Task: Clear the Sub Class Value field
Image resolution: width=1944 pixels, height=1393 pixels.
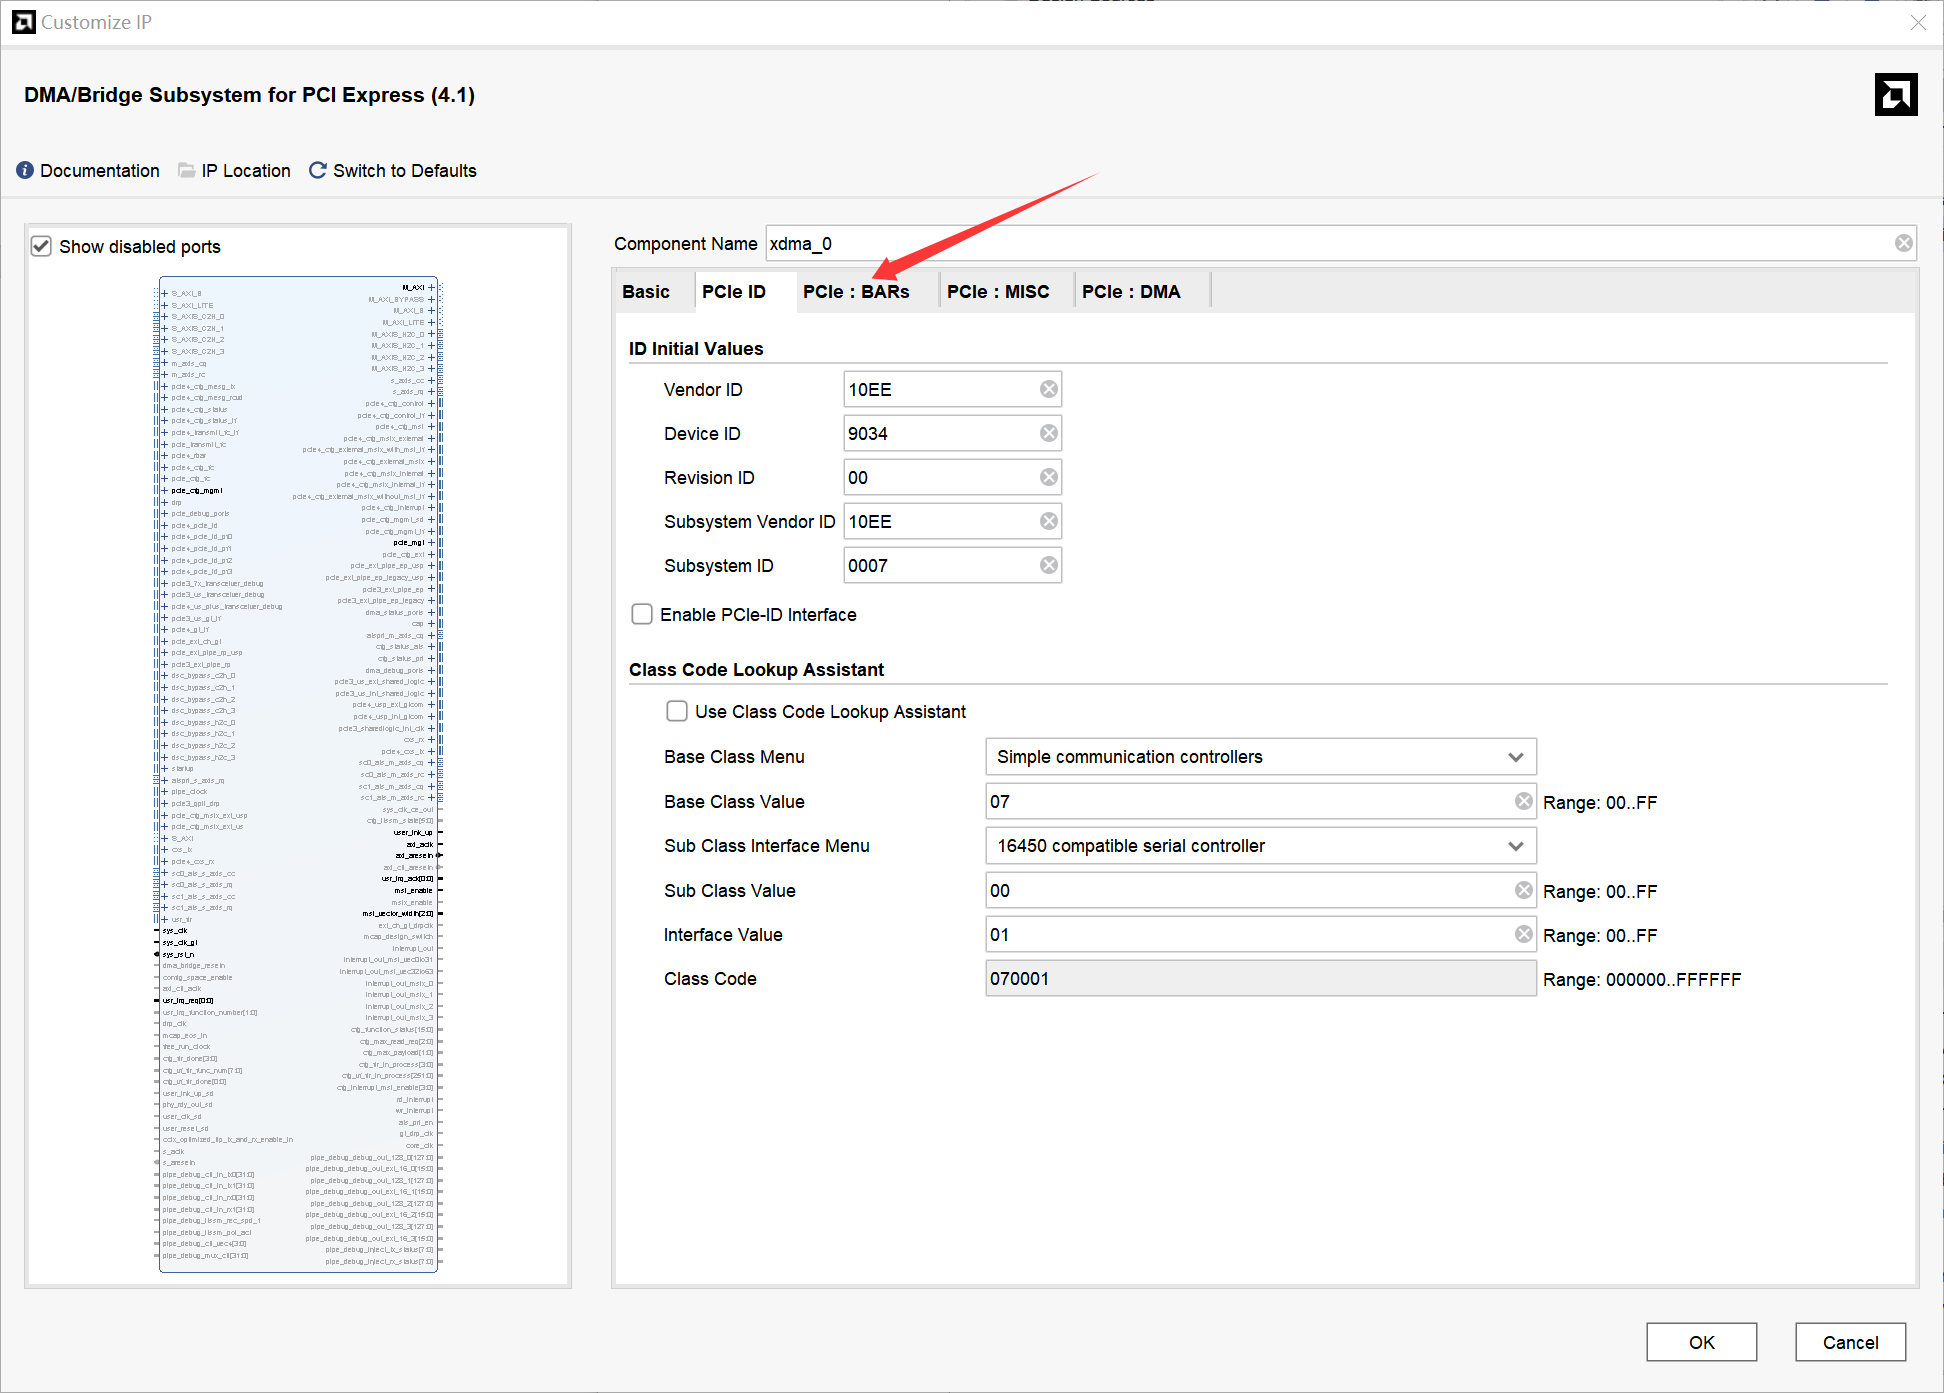Action: tap(1523, 890)
